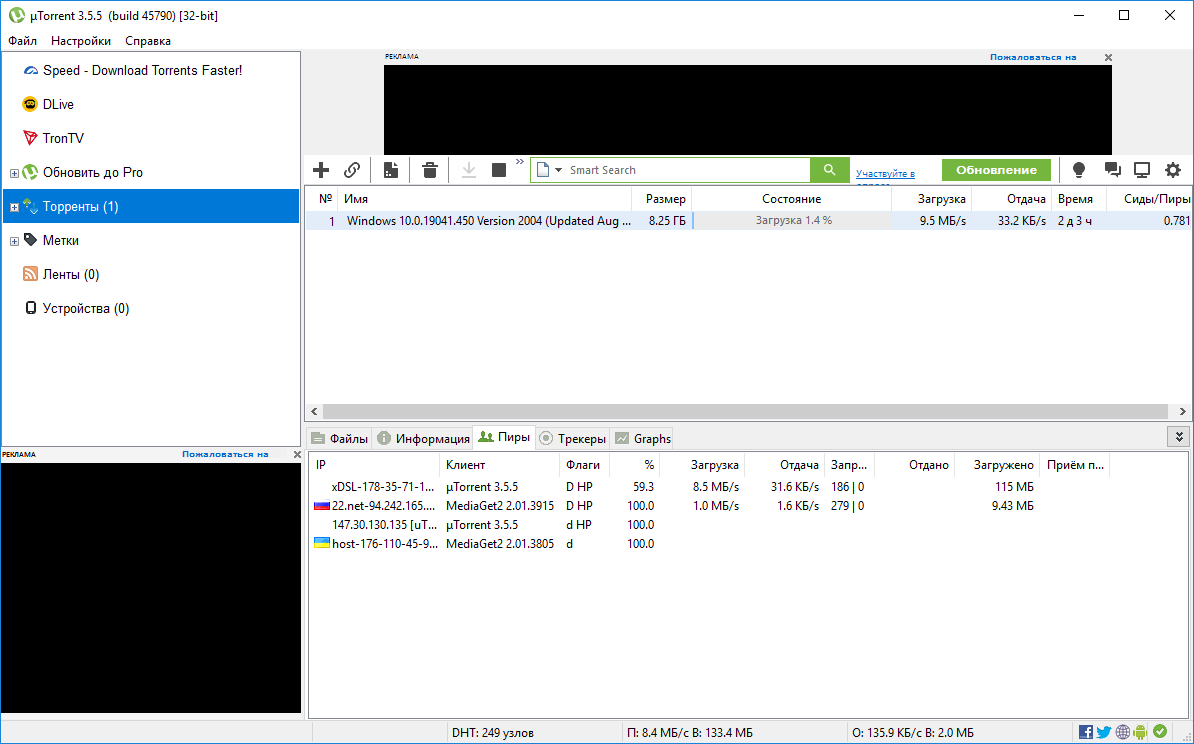The width and height of the screenshot is (1194, 744).
Task: Click the light bulb tips icon
Action: coord(1078,170)
